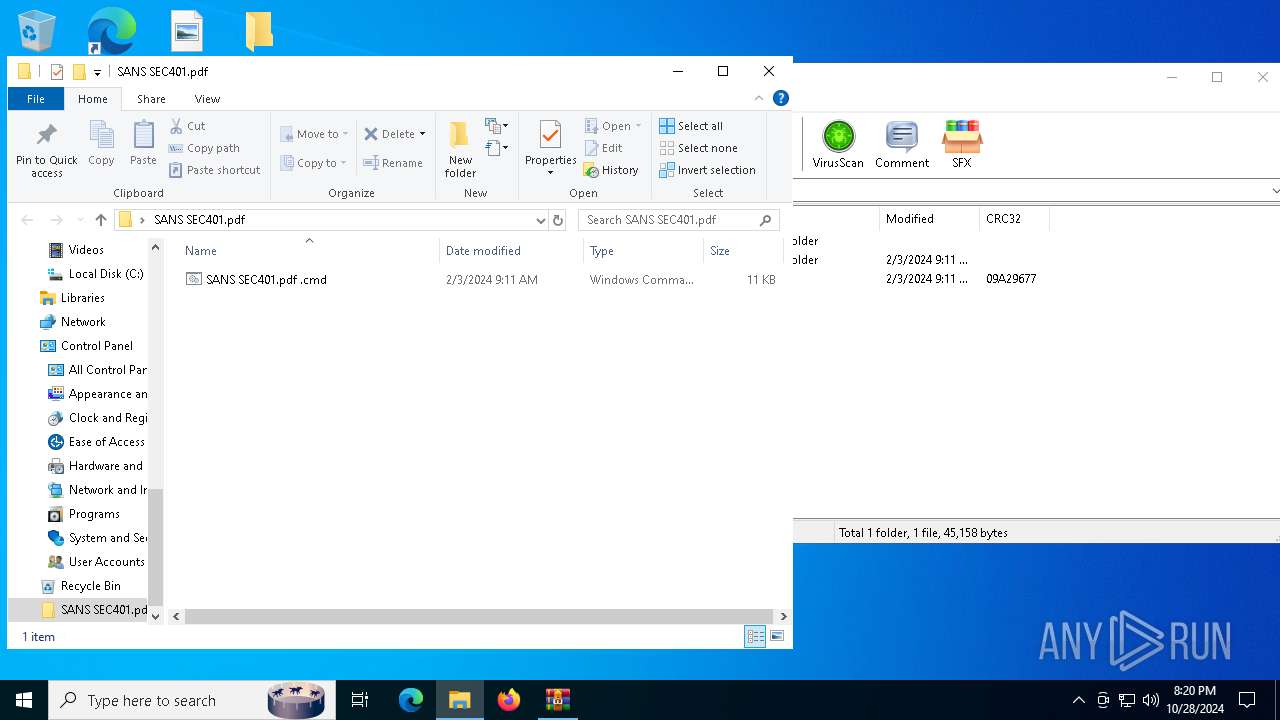
Task: Open the Copy to dropdown
Action: [313, 163]
